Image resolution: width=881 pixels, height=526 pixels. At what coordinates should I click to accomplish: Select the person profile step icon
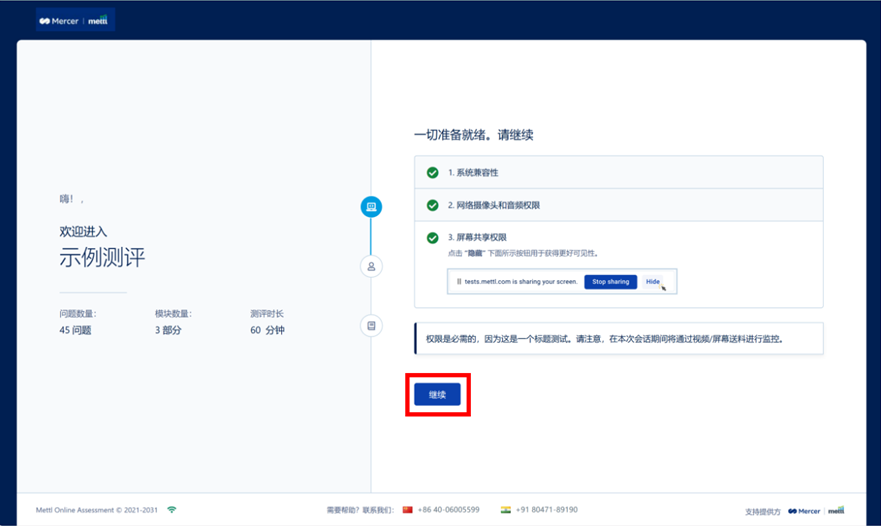pyautogui.click(x=371, y=267)
